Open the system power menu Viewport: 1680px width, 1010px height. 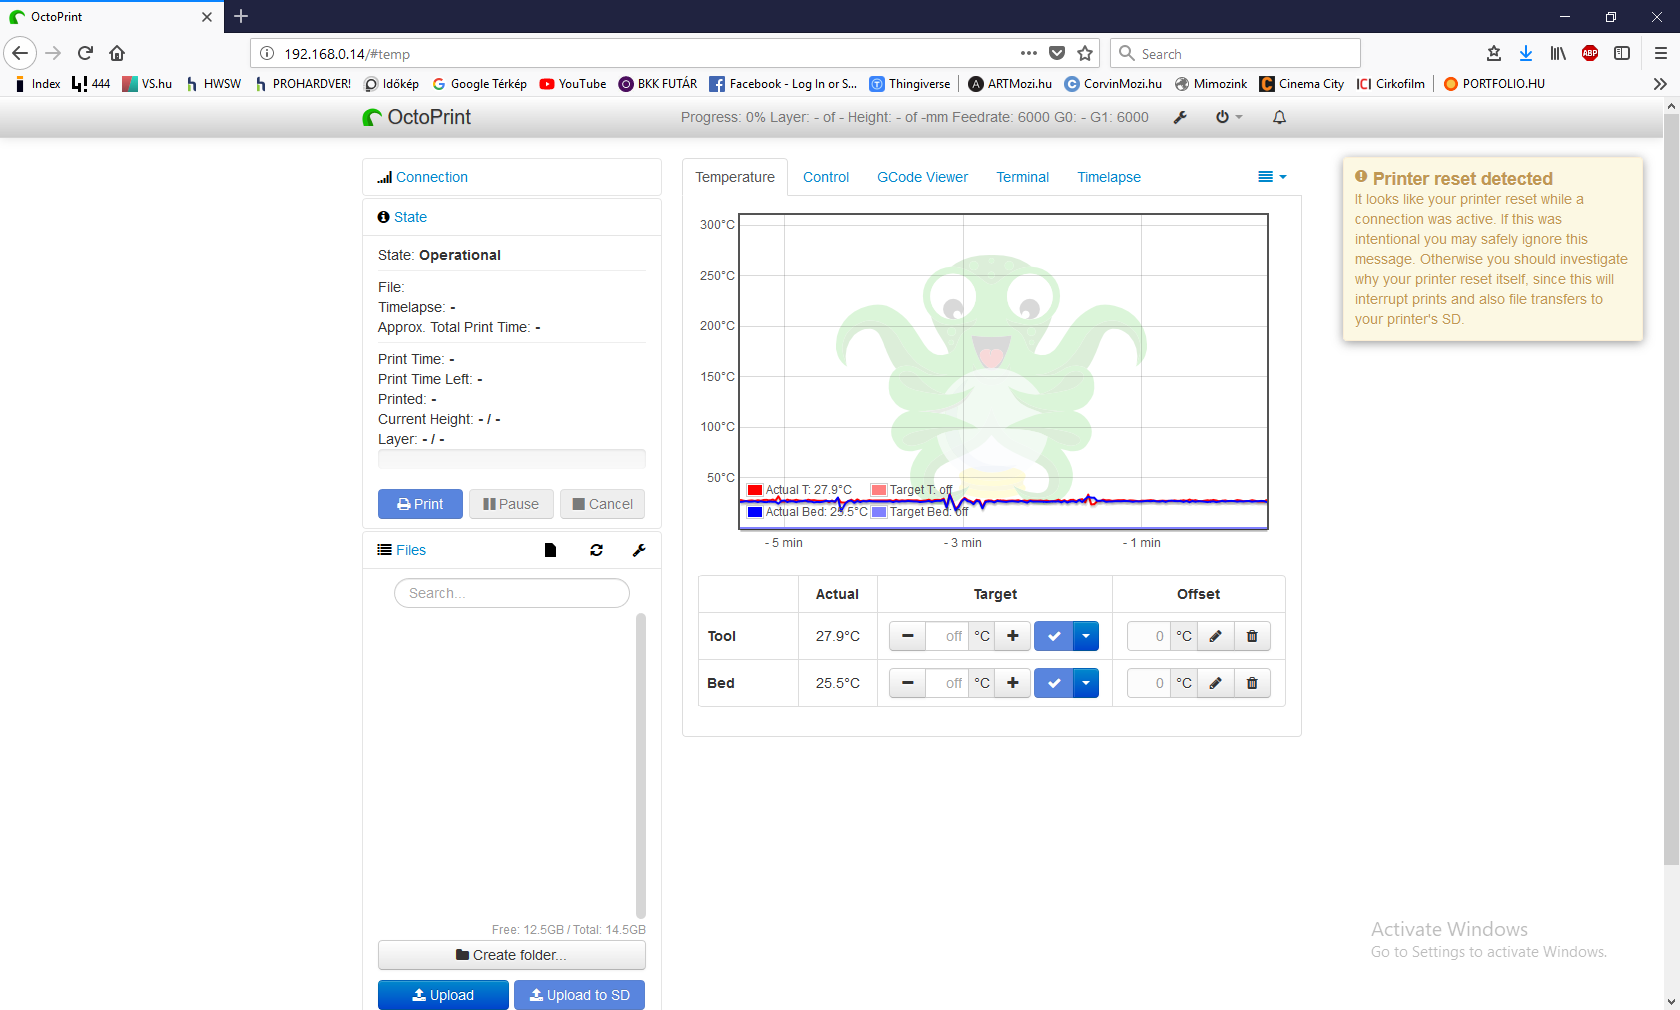point(1229,117)
